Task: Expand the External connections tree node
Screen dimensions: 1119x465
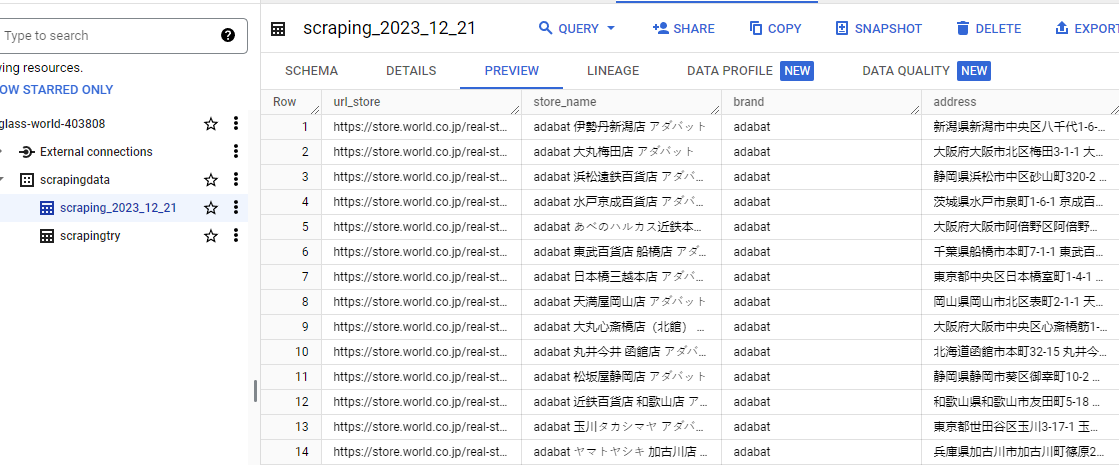Action: (x=3, y=152)
